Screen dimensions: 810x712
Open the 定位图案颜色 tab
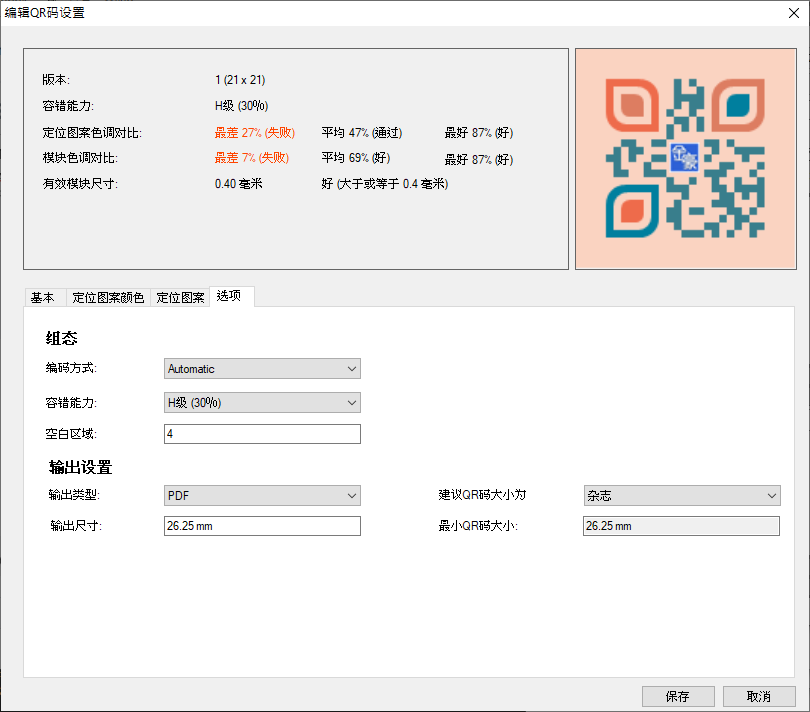pyautogui.click(x=108, y=298)
